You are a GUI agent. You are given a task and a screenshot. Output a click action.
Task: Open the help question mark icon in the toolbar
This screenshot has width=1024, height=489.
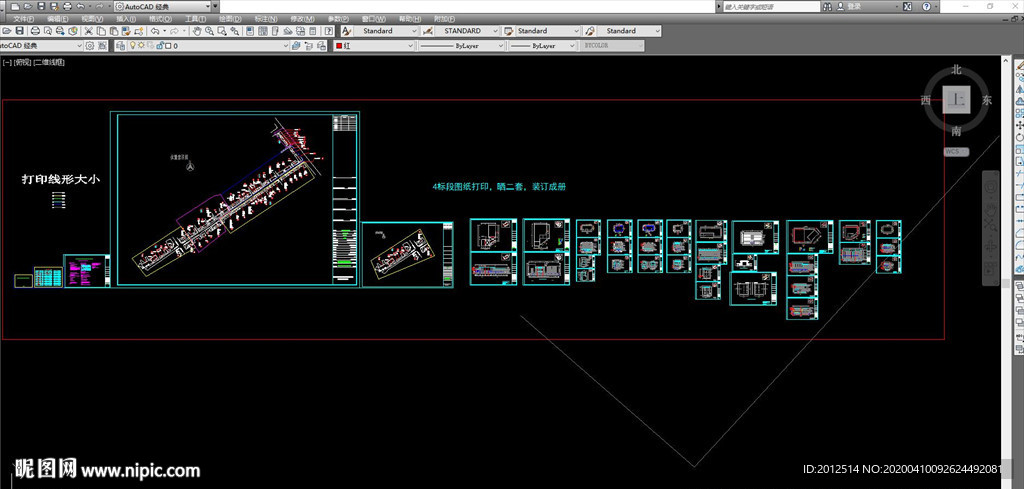pos(329,31)
